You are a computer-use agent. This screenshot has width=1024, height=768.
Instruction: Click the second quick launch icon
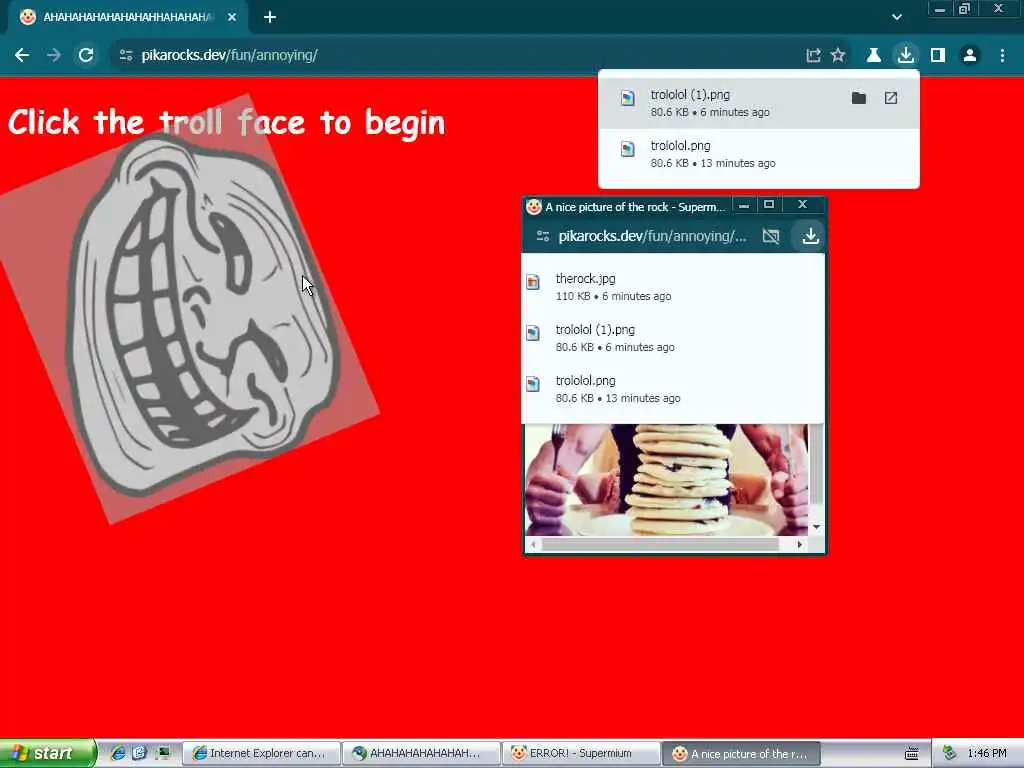(x=140, y=753)
